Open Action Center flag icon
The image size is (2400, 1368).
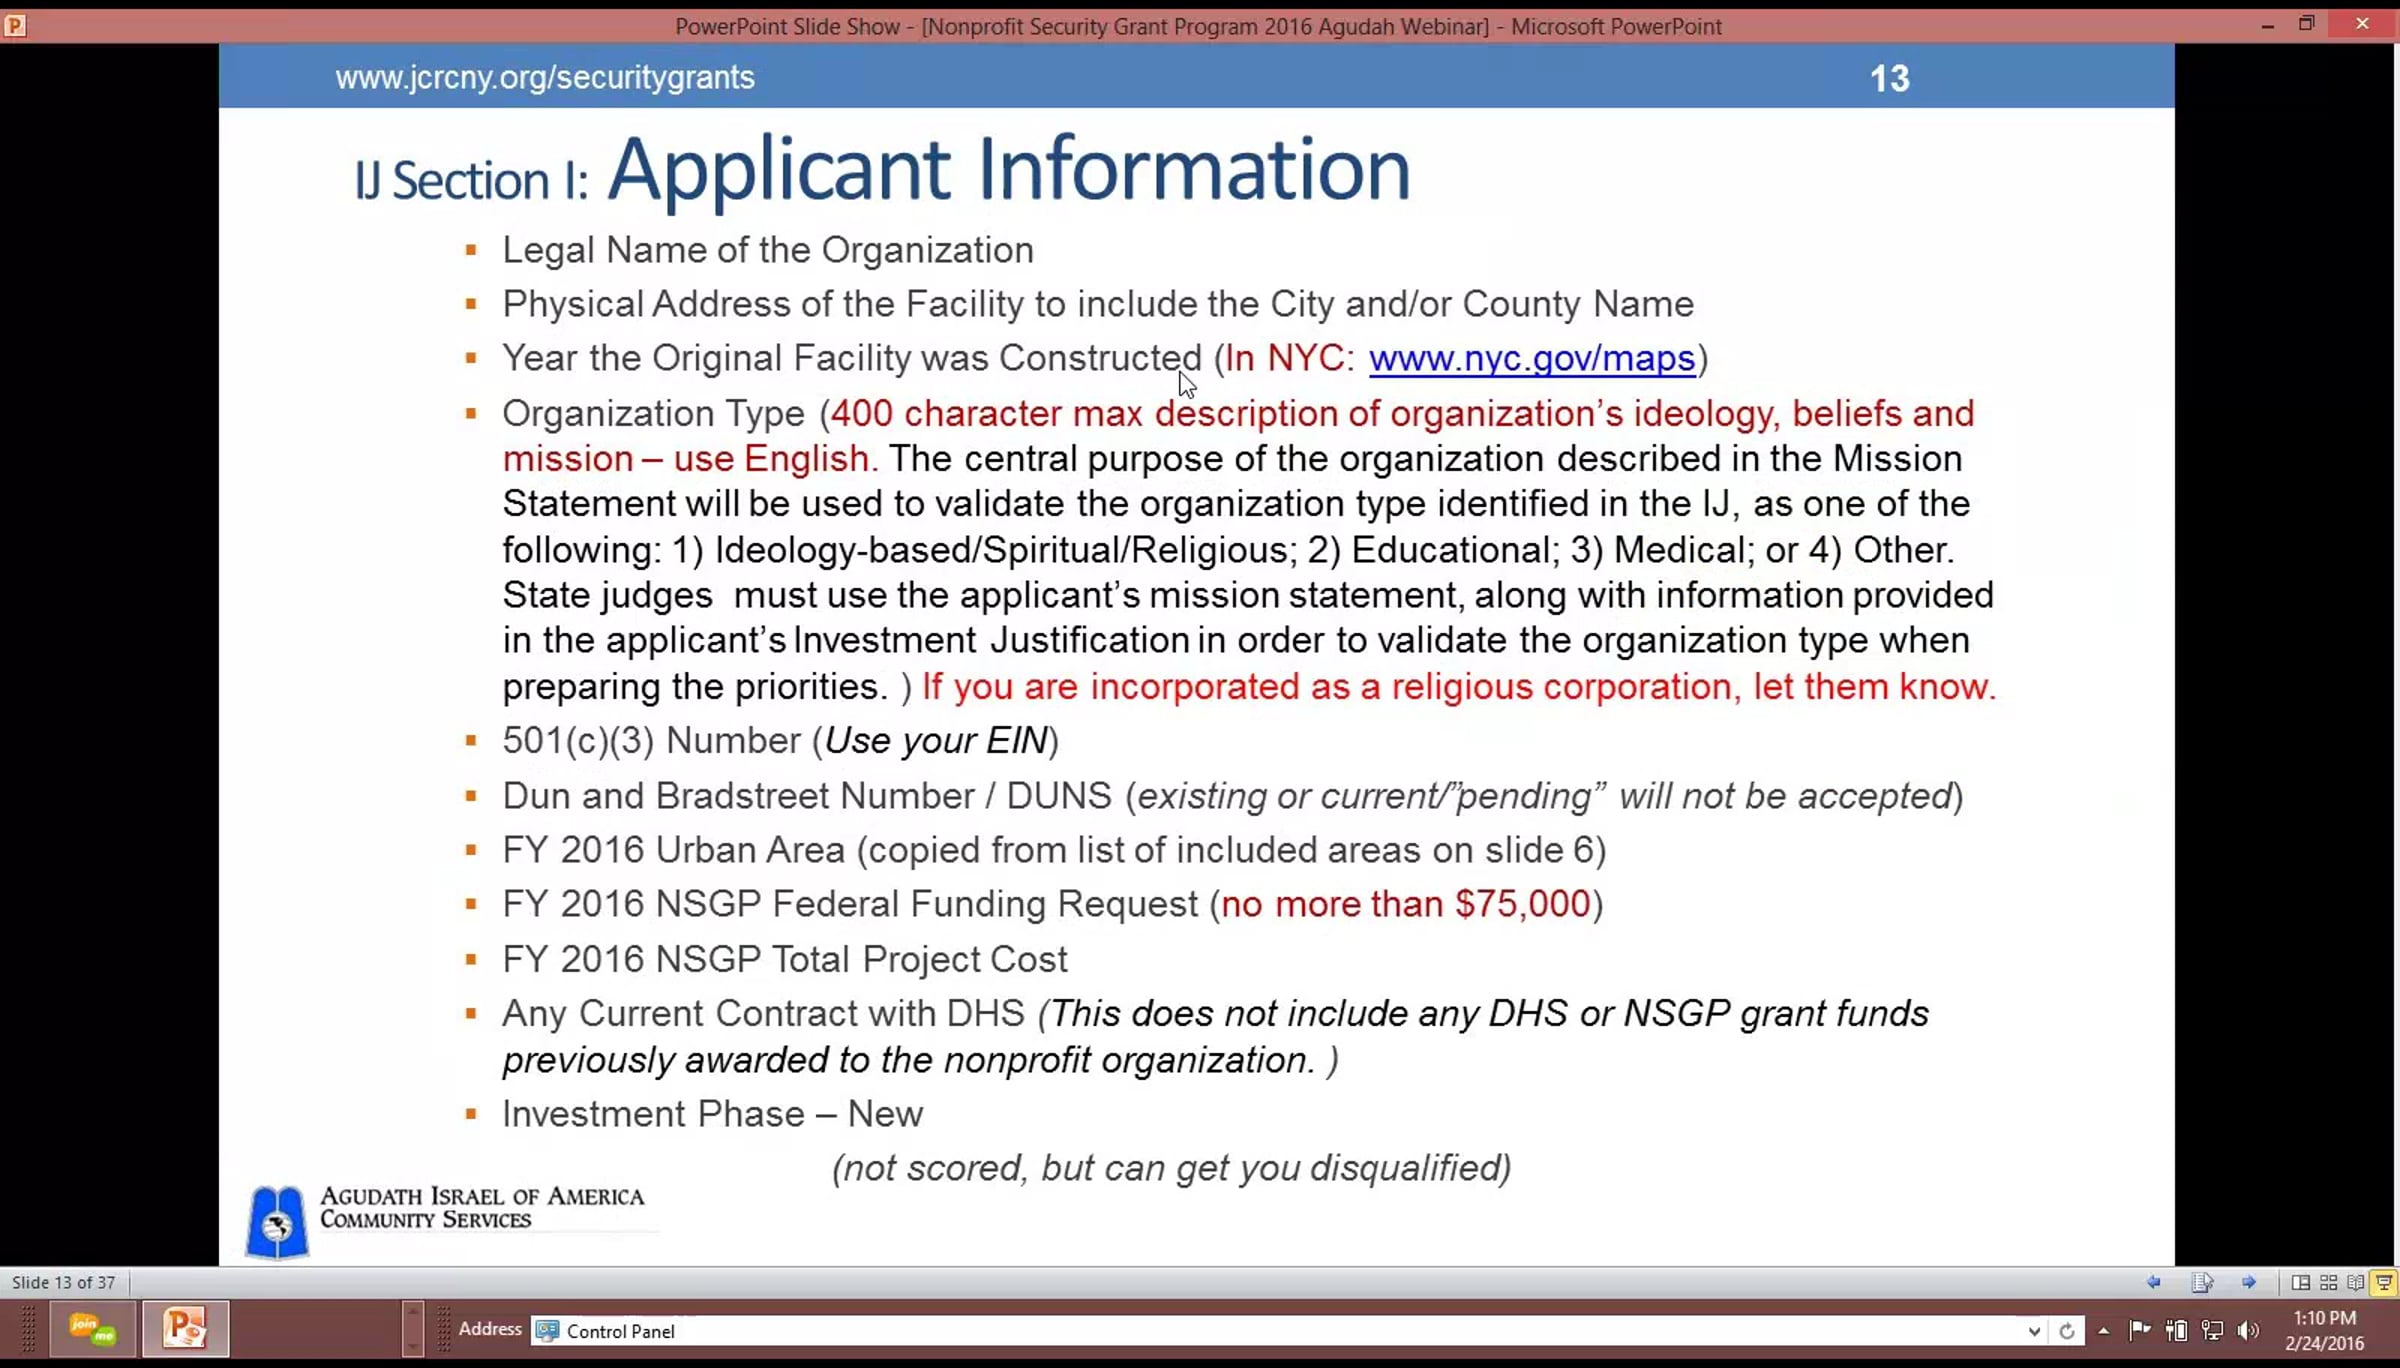coord(2140,1330)
